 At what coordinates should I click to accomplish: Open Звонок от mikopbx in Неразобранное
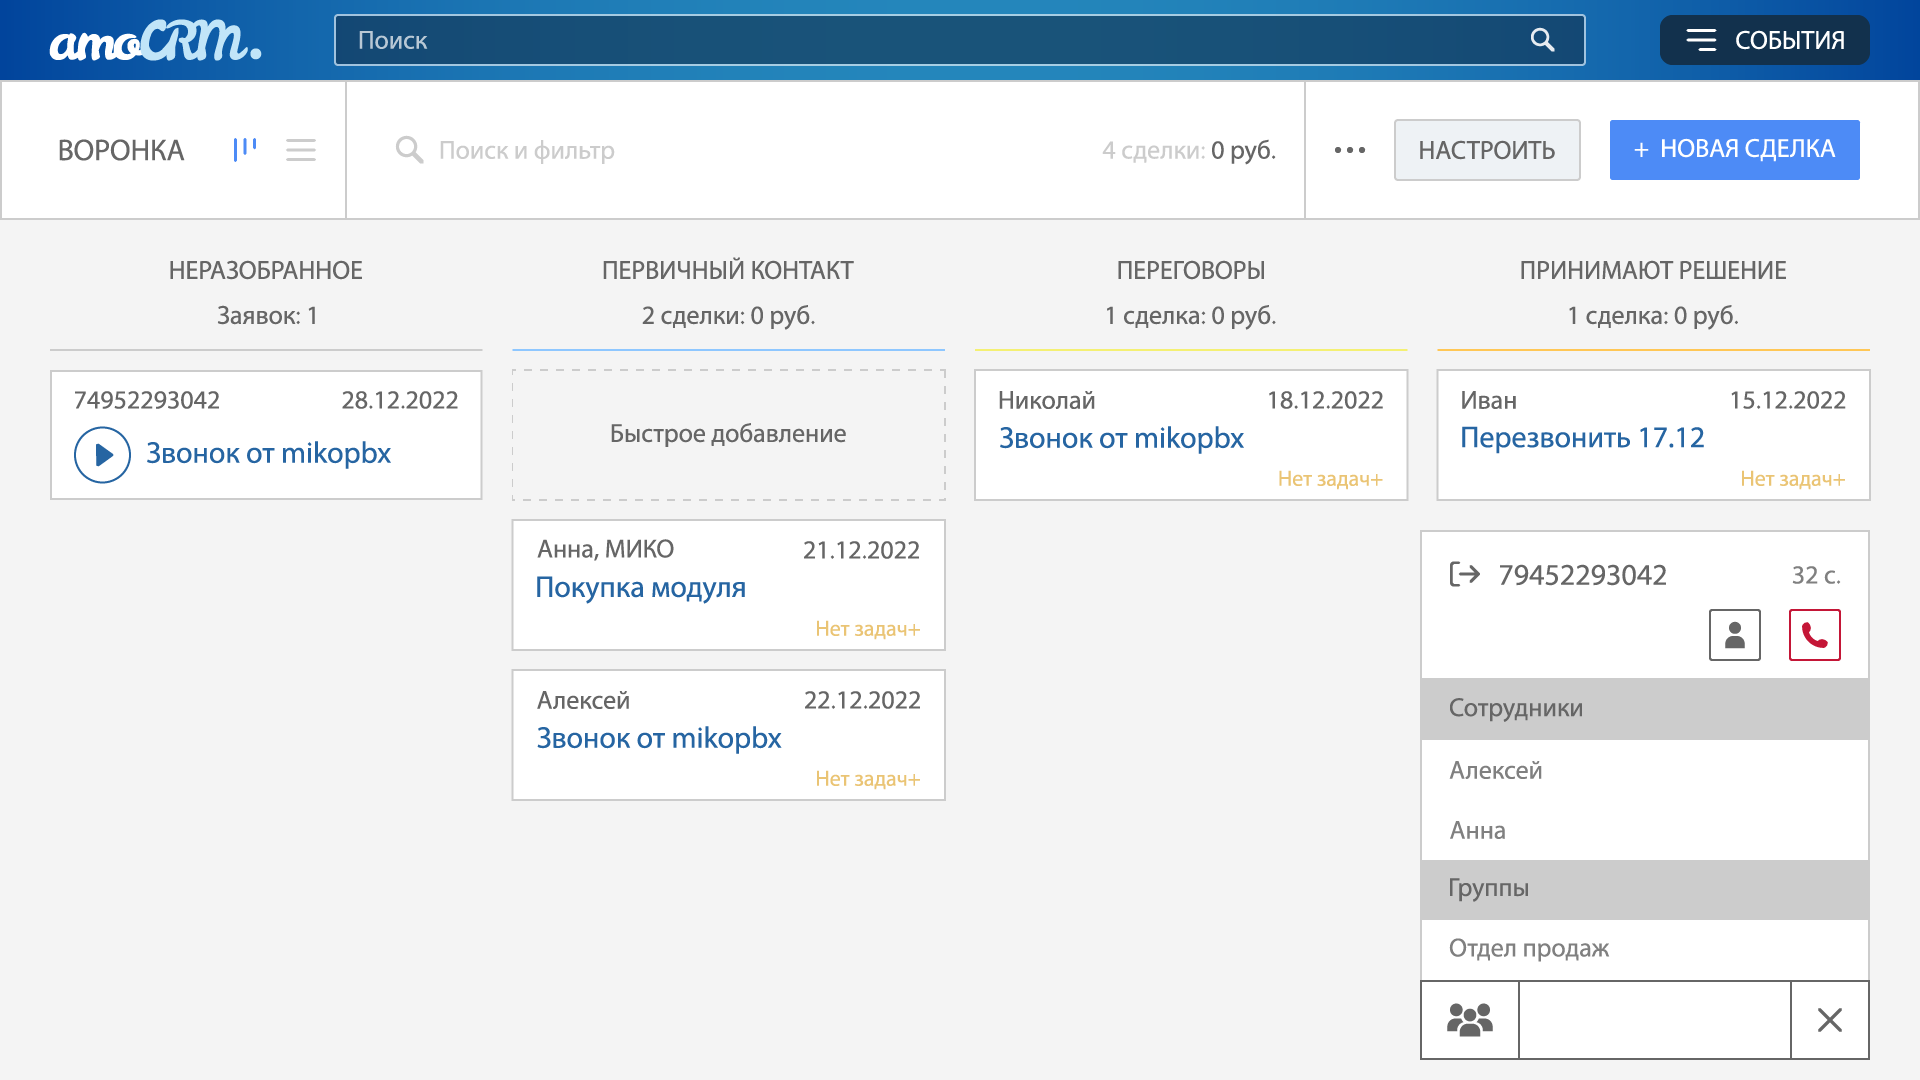tap(268, 453)
